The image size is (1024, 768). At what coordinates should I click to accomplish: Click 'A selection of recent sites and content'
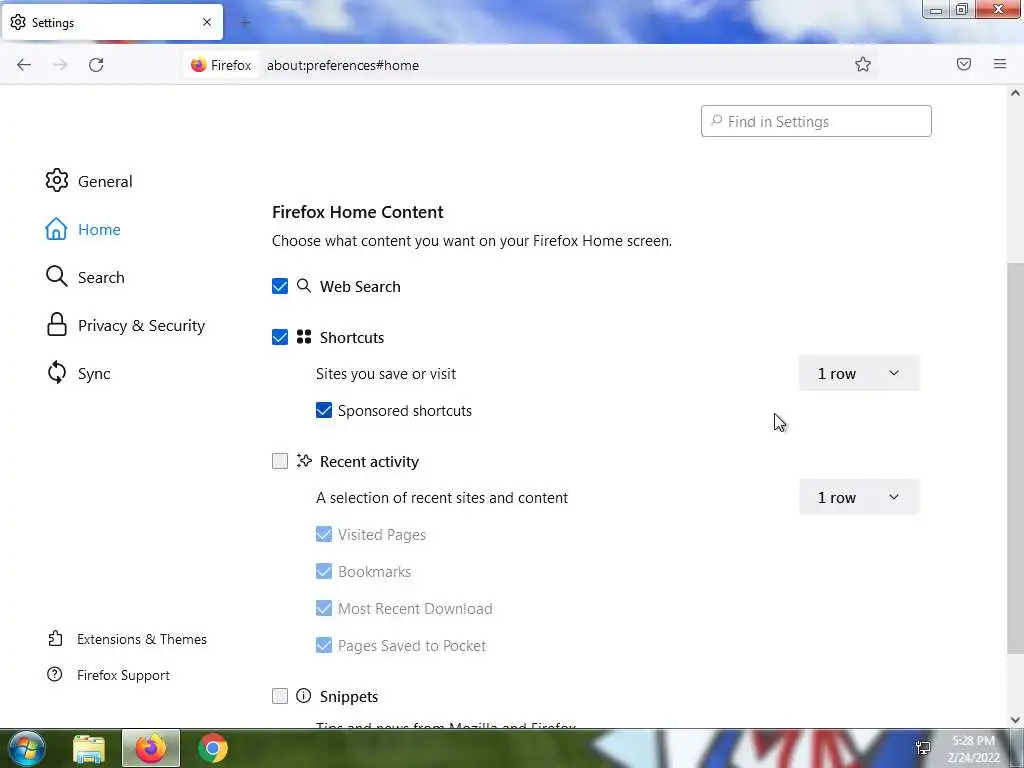442,498
